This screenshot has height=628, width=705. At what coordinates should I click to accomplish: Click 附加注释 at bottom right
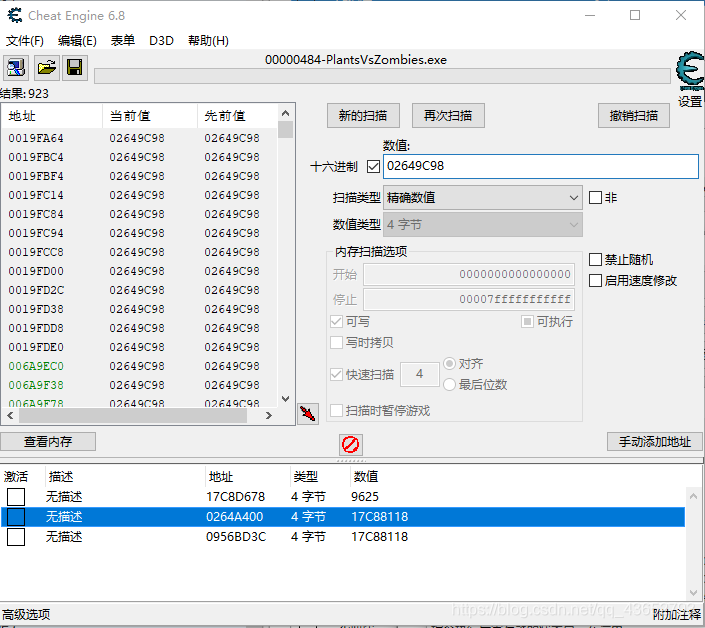[x=677, y=615]
